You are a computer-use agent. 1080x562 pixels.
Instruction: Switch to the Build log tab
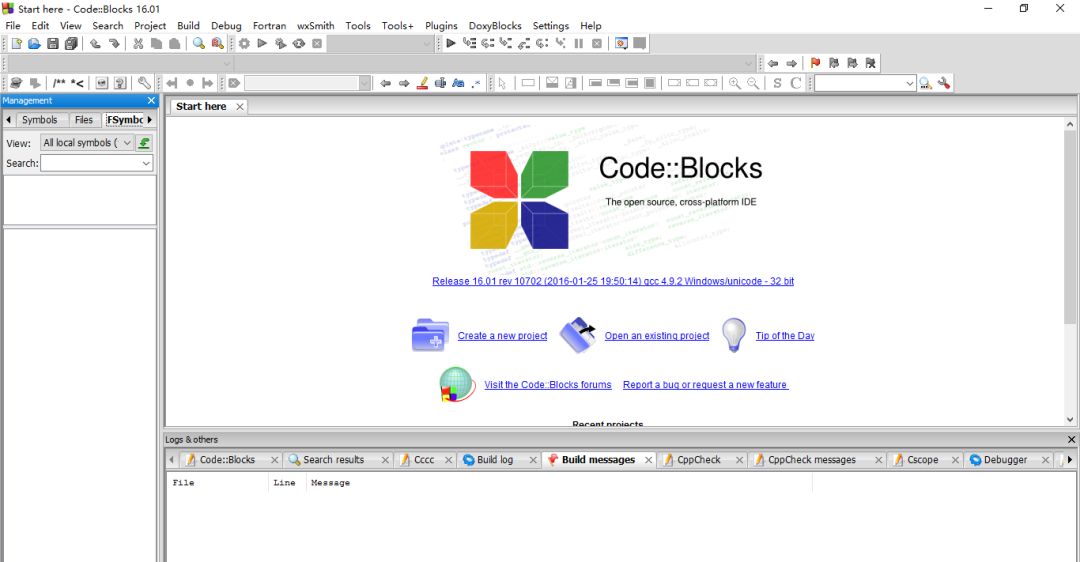[x=495, y=459]
